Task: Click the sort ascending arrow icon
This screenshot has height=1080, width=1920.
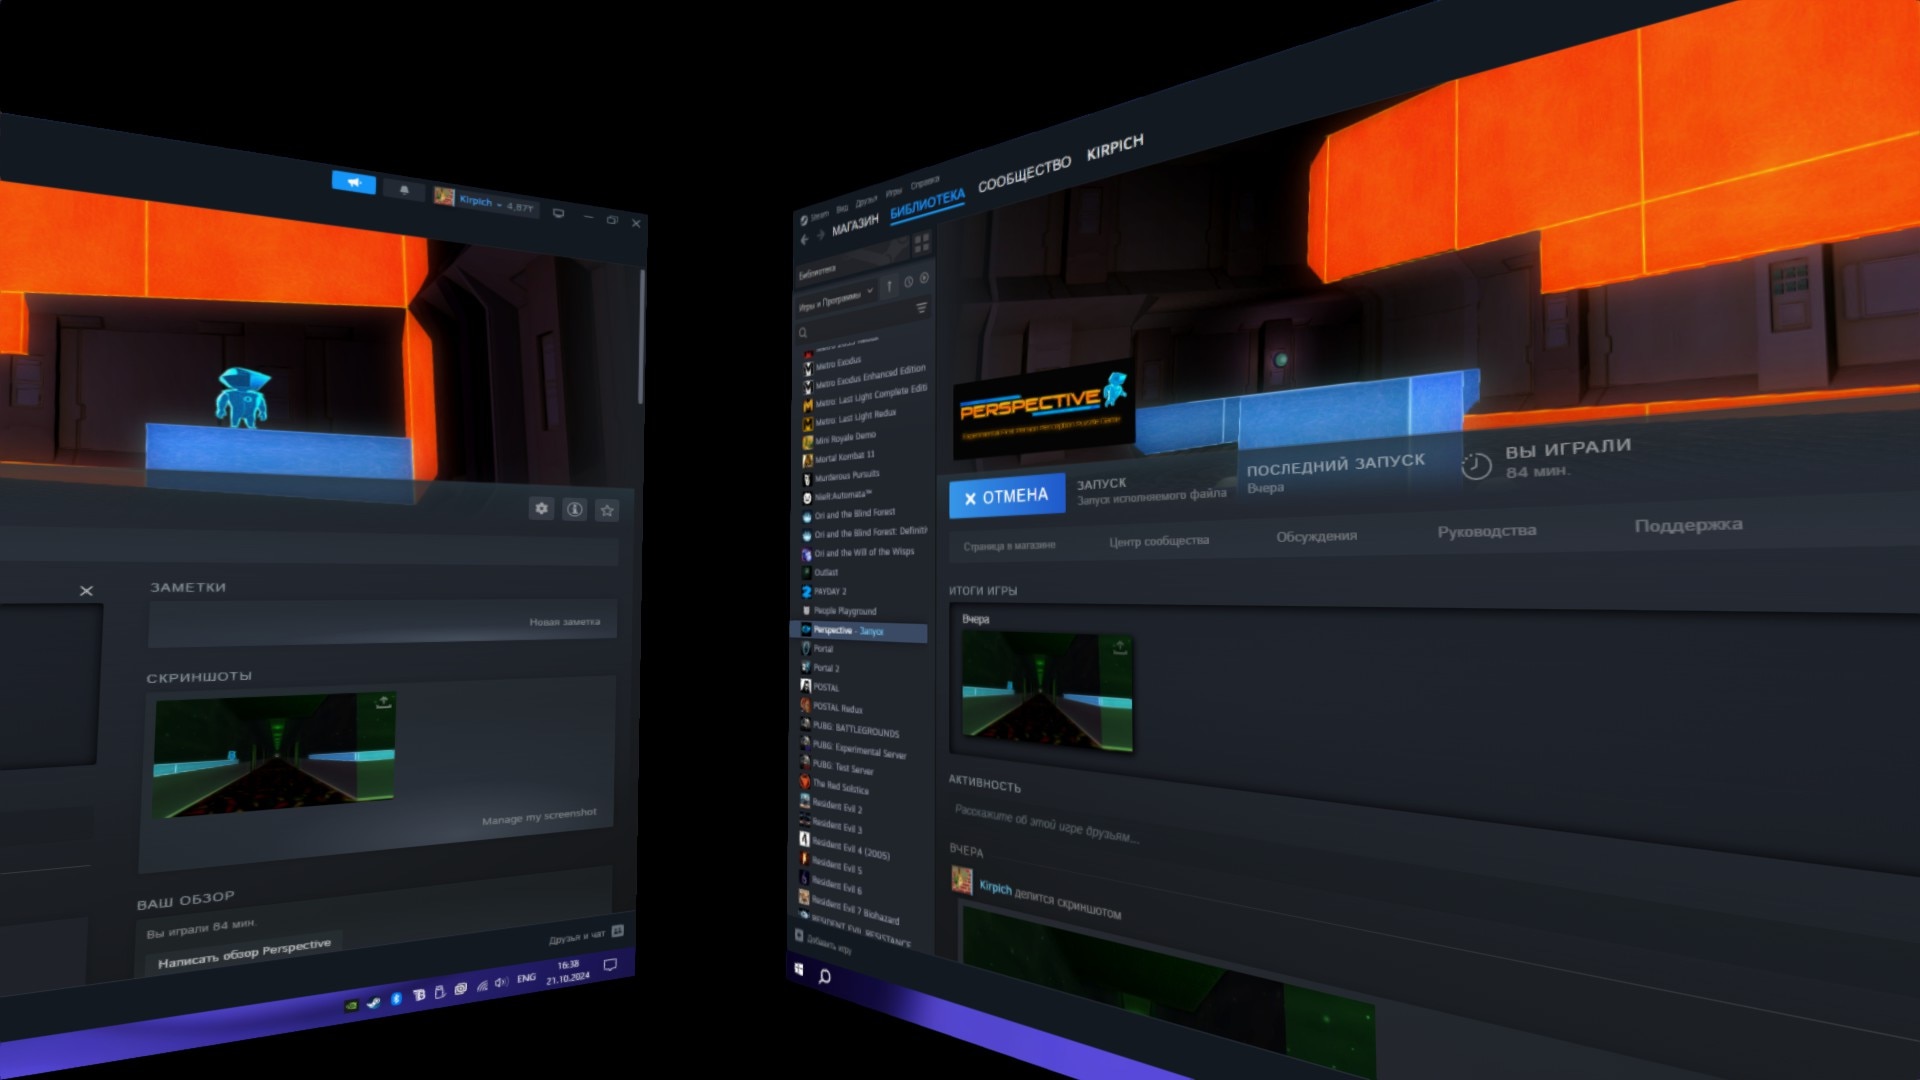Action: [x=889, y=286]
